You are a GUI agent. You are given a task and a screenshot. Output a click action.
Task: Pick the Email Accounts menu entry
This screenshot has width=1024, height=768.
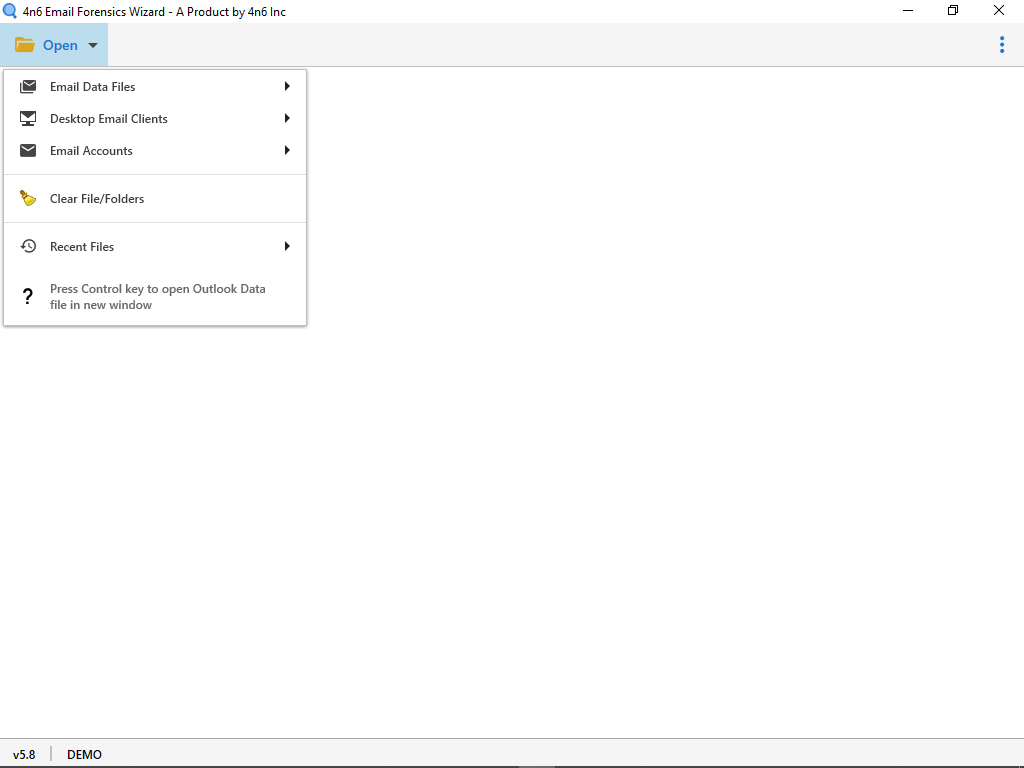(x=155, y=150)
